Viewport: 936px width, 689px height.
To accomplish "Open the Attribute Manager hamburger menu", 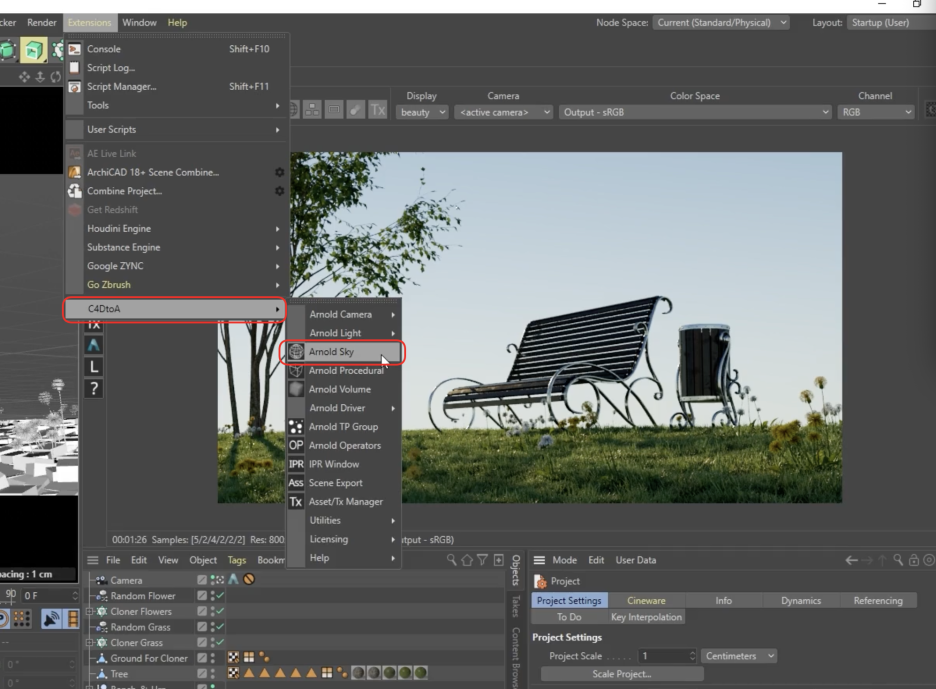I will tap(539, 560).
